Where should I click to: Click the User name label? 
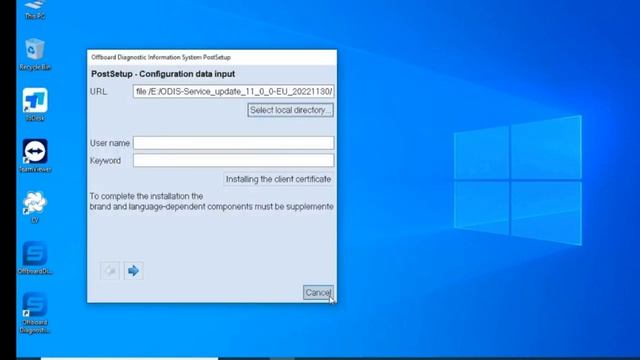(110, 143)
